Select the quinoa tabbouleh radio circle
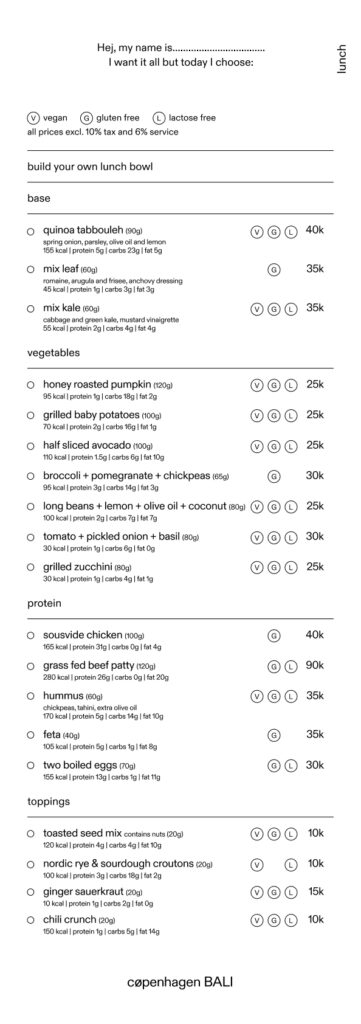Viewport: 361px width, 1024px height. (x=30, y=231)
